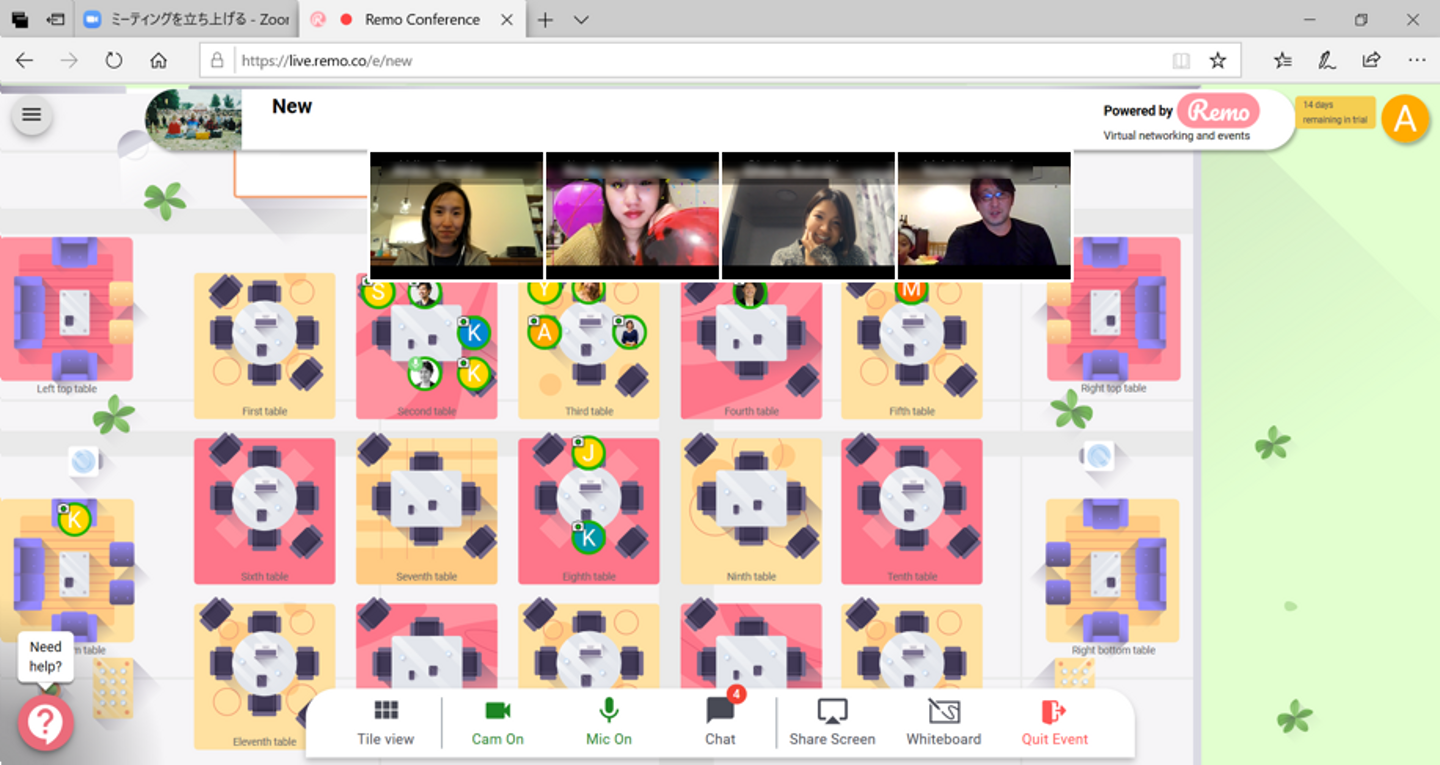Click the yellow K avatar at Second table

pyautogui.click(x=474, y=374)
